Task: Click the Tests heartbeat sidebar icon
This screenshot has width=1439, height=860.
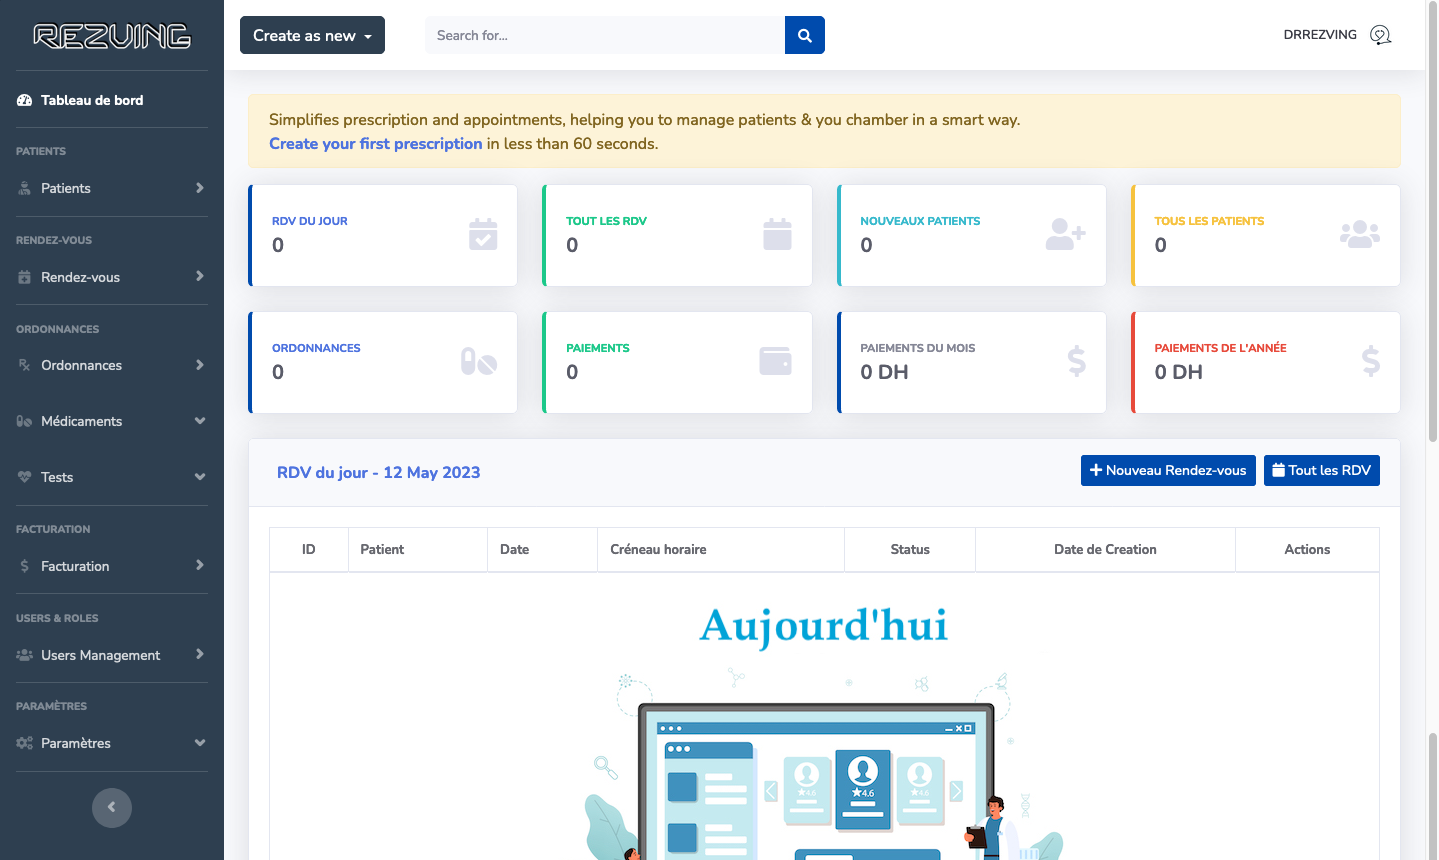Action: tap(24, 477)
